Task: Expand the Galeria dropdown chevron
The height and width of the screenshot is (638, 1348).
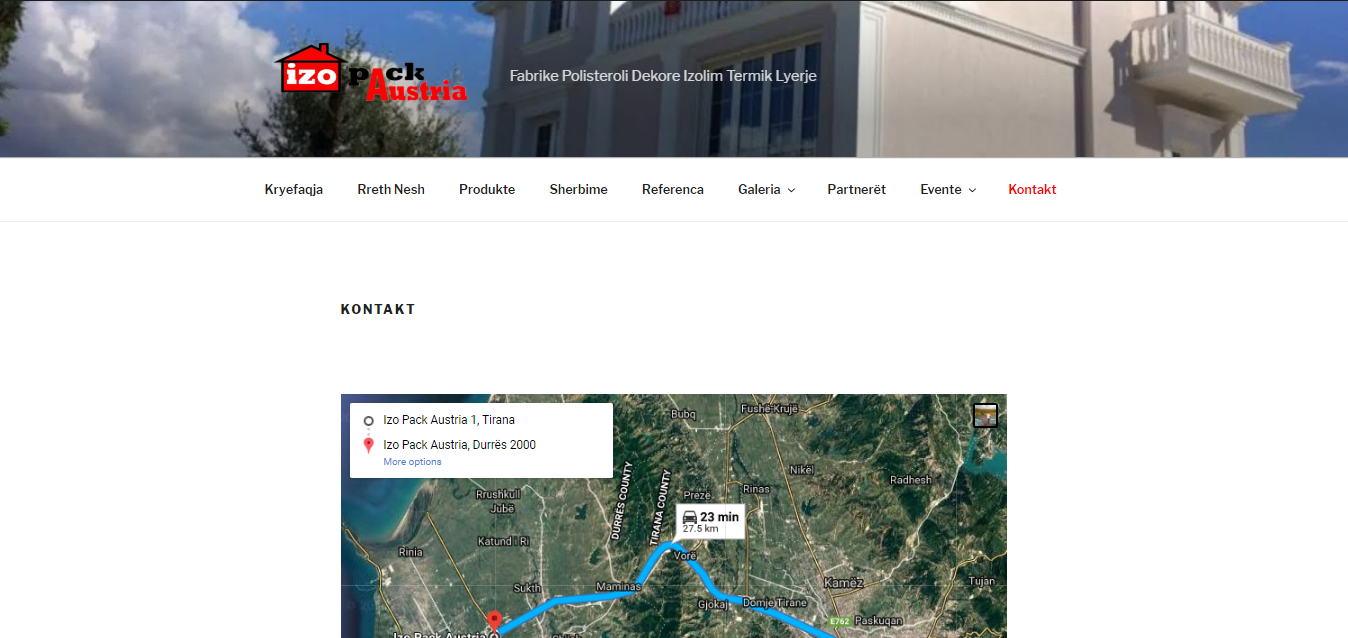Action: coord(791,190)
